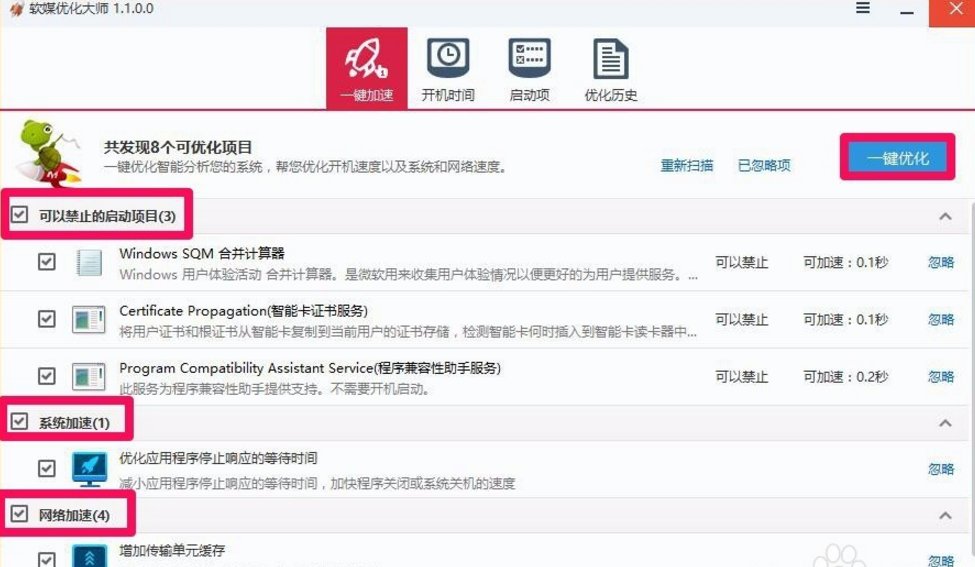This screenshot has width=975, height=567.
Task: Toggle the 可以禁止的启动项目(3) group checkbox
Action: (19, 215)
